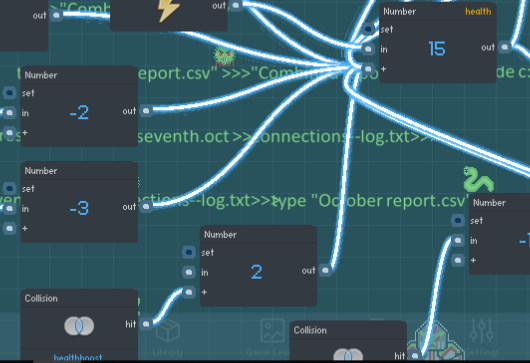Image resolution: width=530 pixels, height=363 pixels.
Task: Click the healthboost collision overlap icon
Action: pyautogui.click(x=79, y=326)
